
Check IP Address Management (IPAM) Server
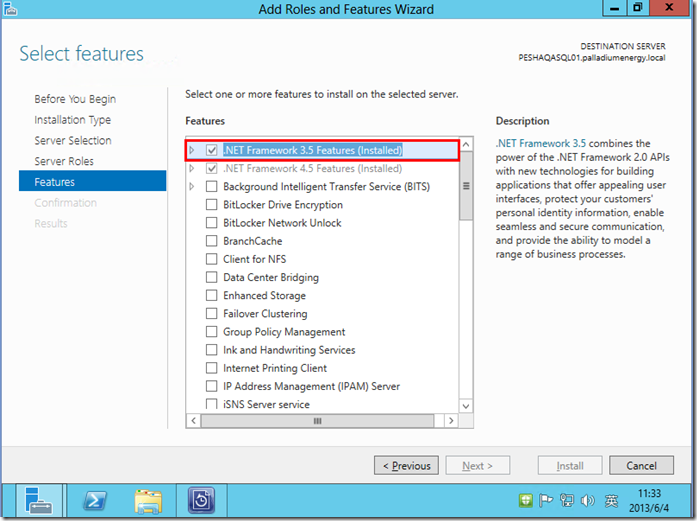pyautogui.click(x=212, y=386)
